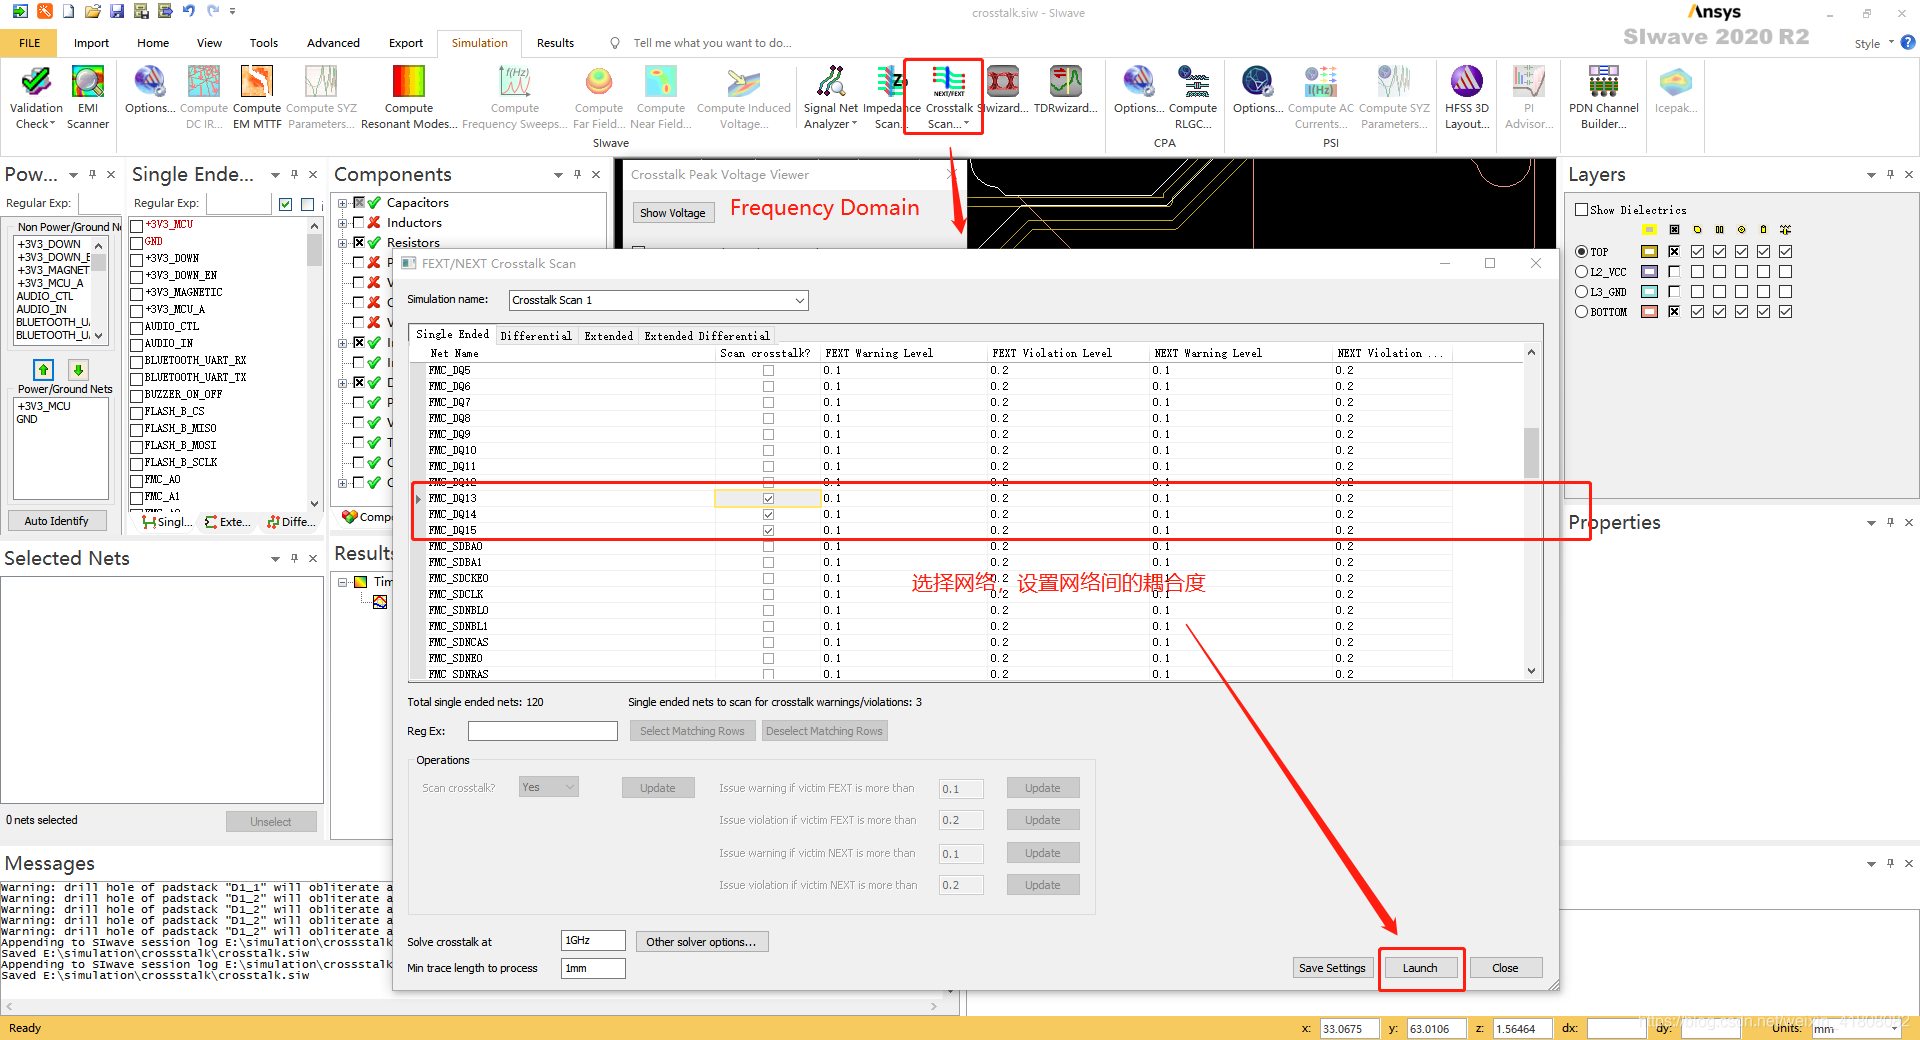Open the Signal Net Analyzer
Screen dimensions: 1920x1040
click(x=831, y=97)
